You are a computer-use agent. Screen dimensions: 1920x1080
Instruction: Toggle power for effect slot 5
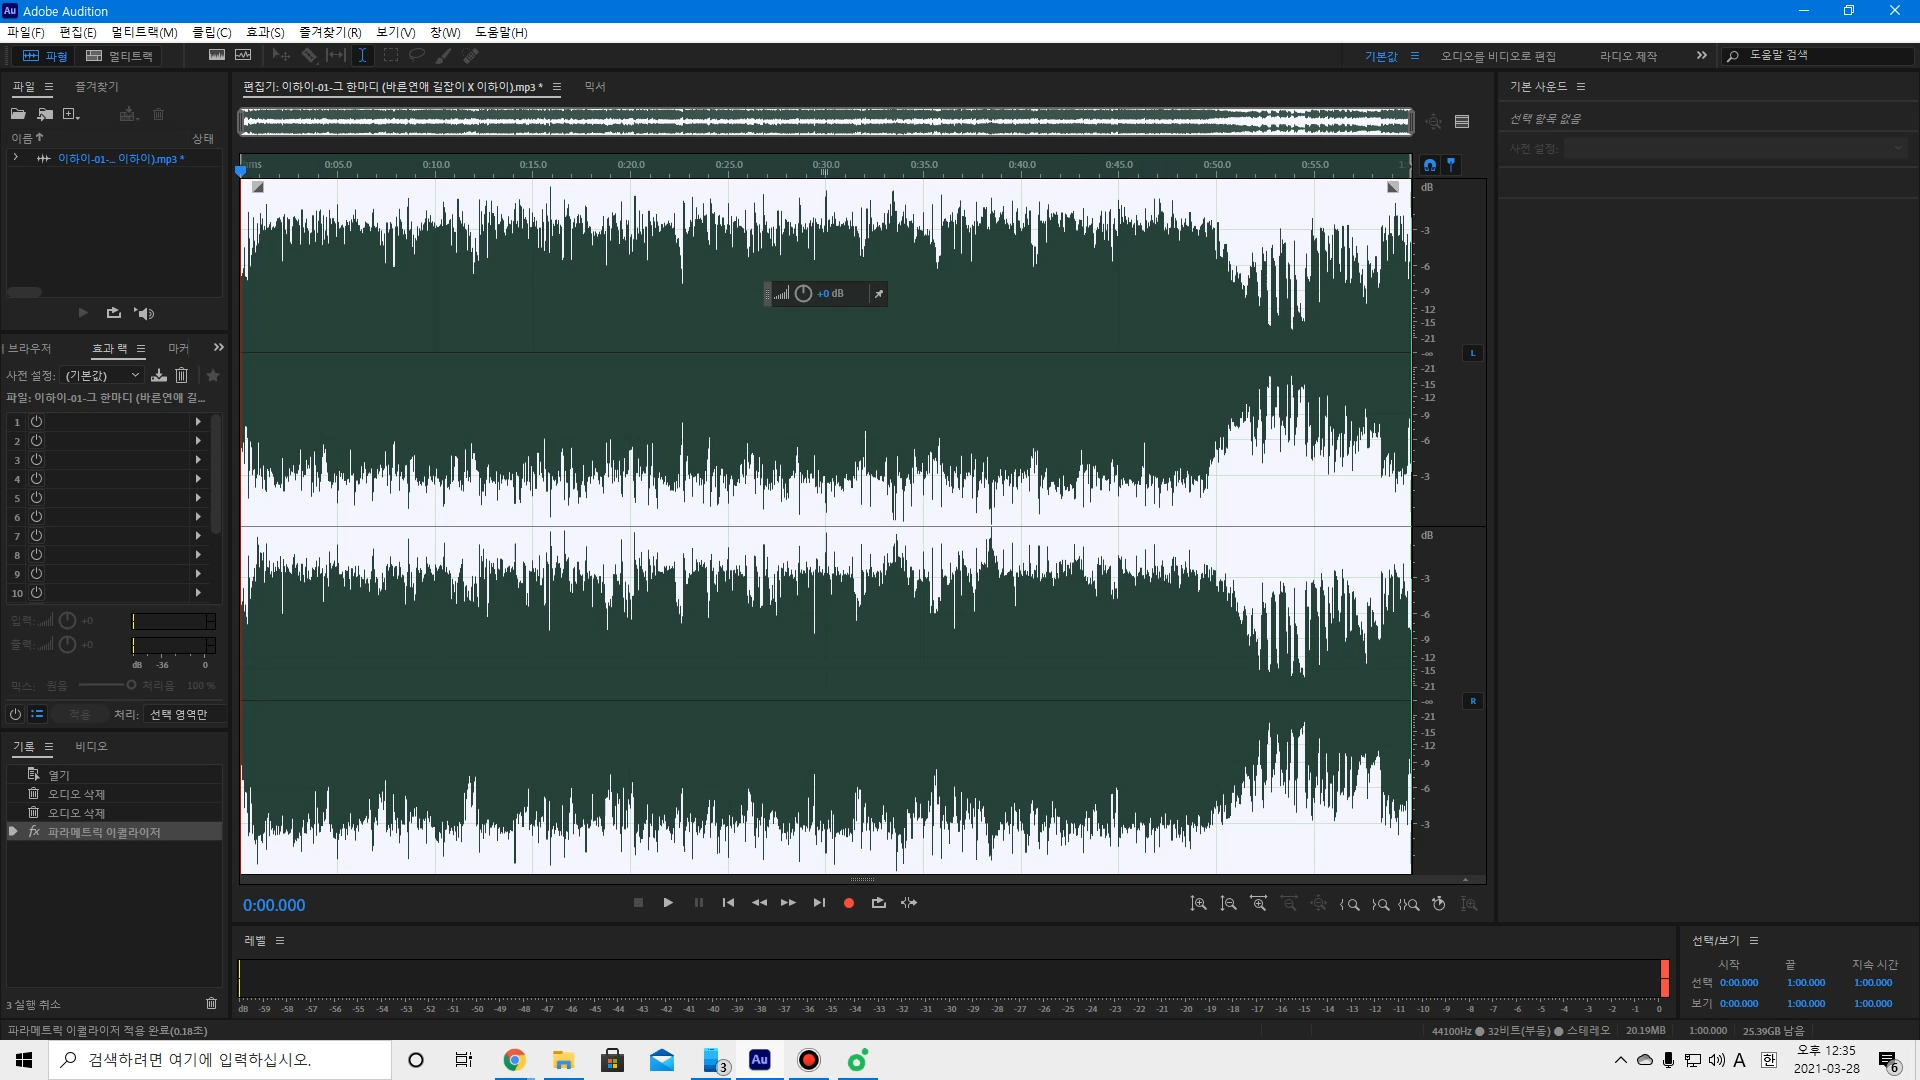pyautogui.click(x=36, y=498)
